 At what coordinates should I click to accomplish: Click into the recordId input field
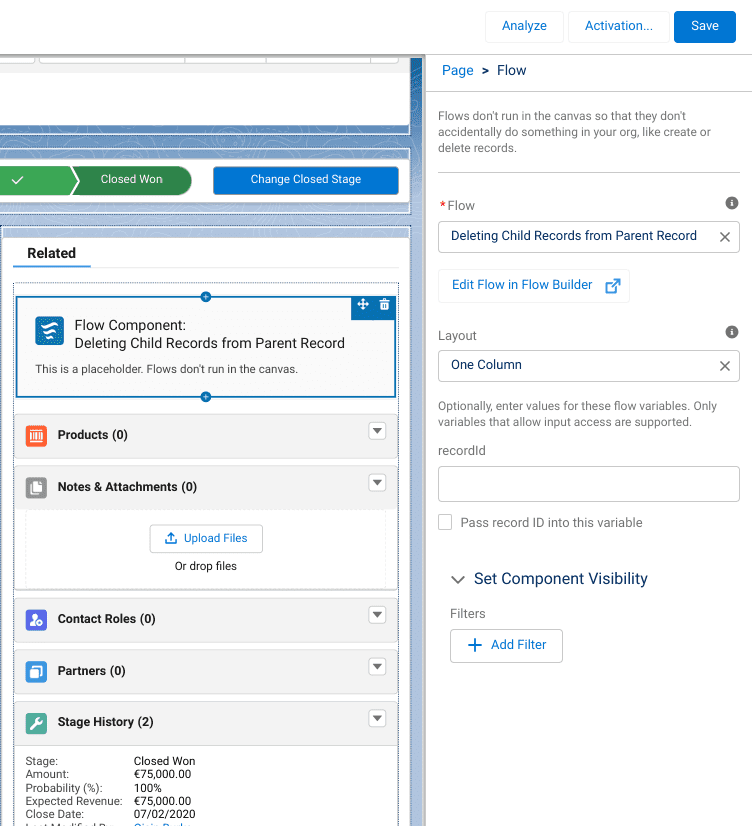click(588, 484)
